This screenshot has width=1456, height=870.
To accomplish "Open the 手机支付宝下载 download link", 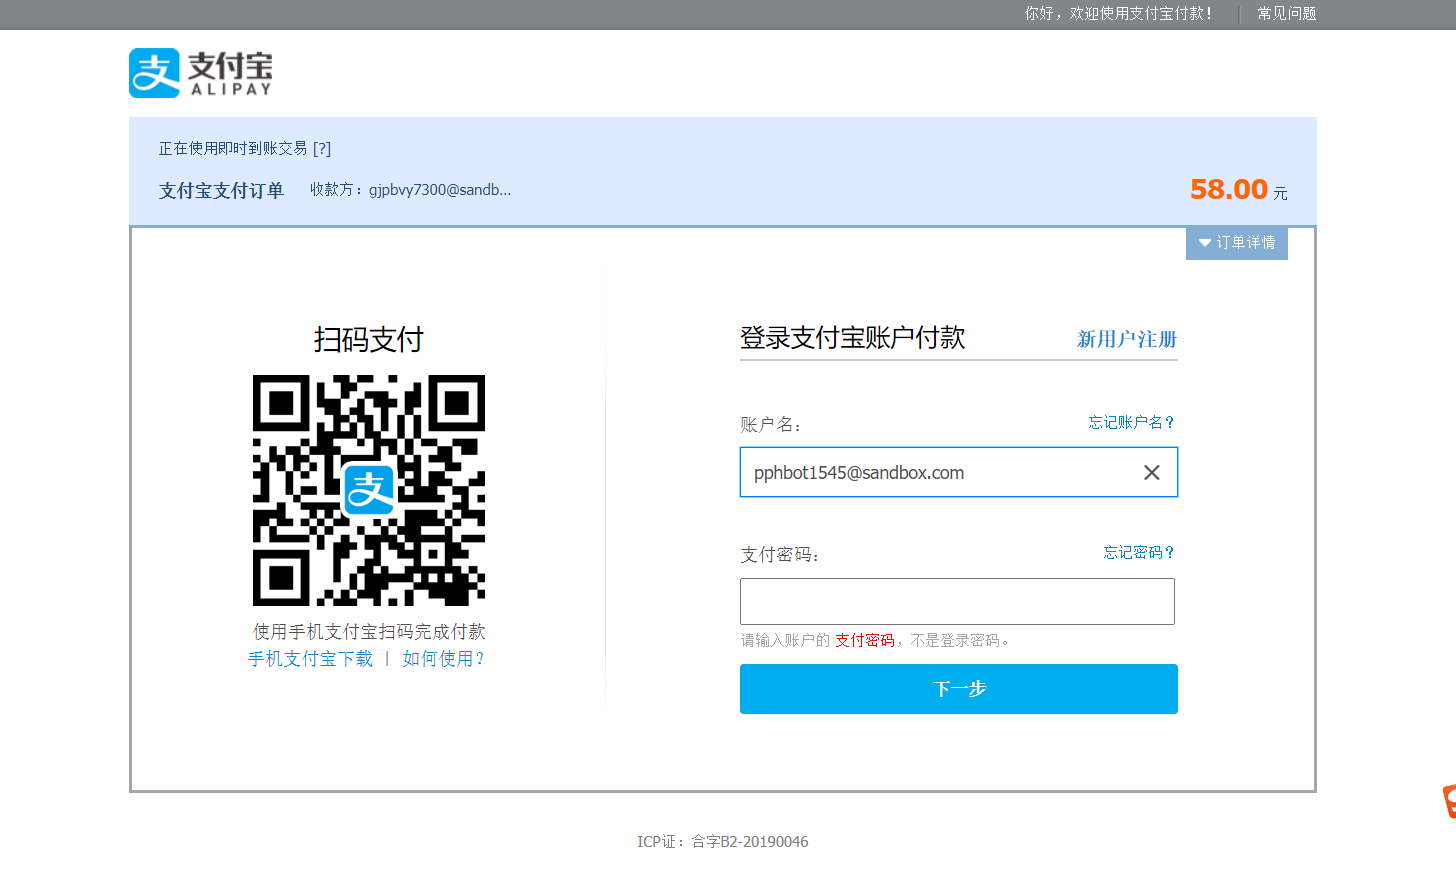I will [x=310, y=659].
